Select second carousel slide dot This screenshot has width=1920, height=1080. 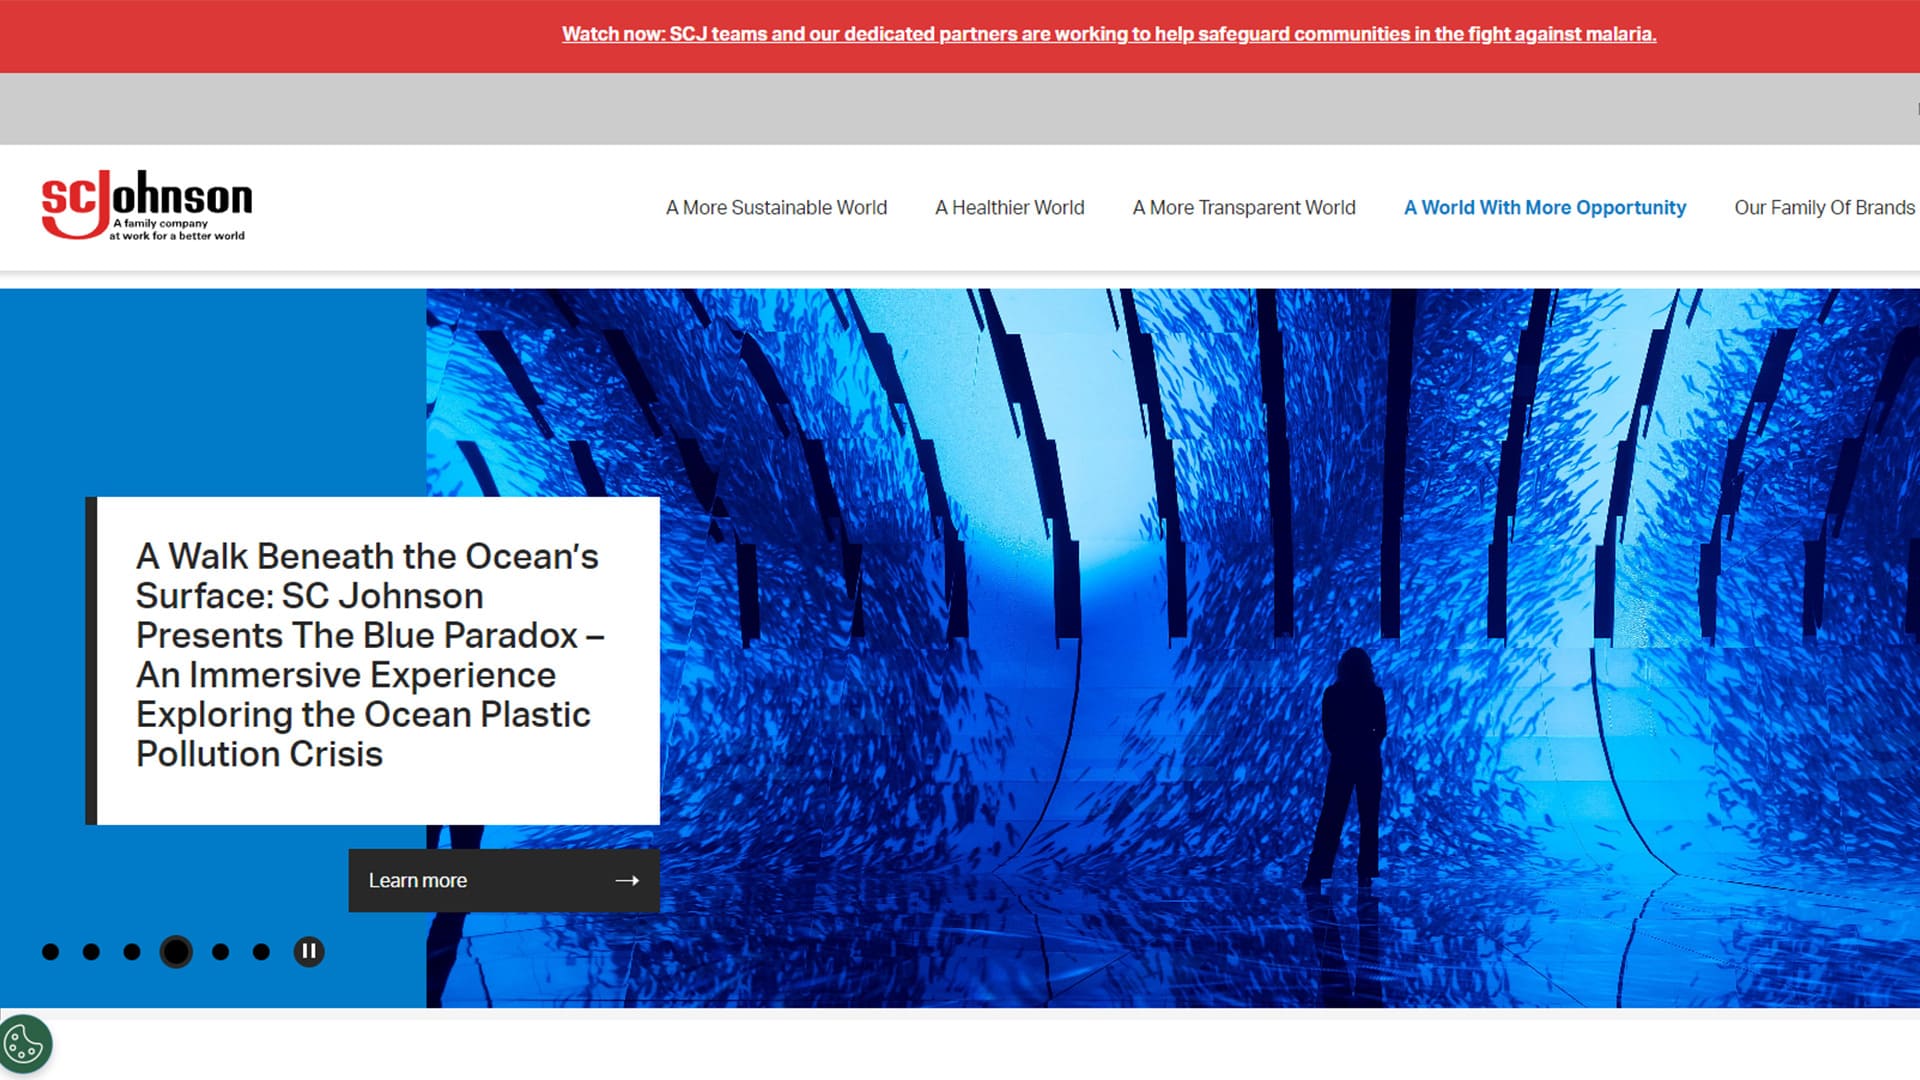[x=91, y=952]
